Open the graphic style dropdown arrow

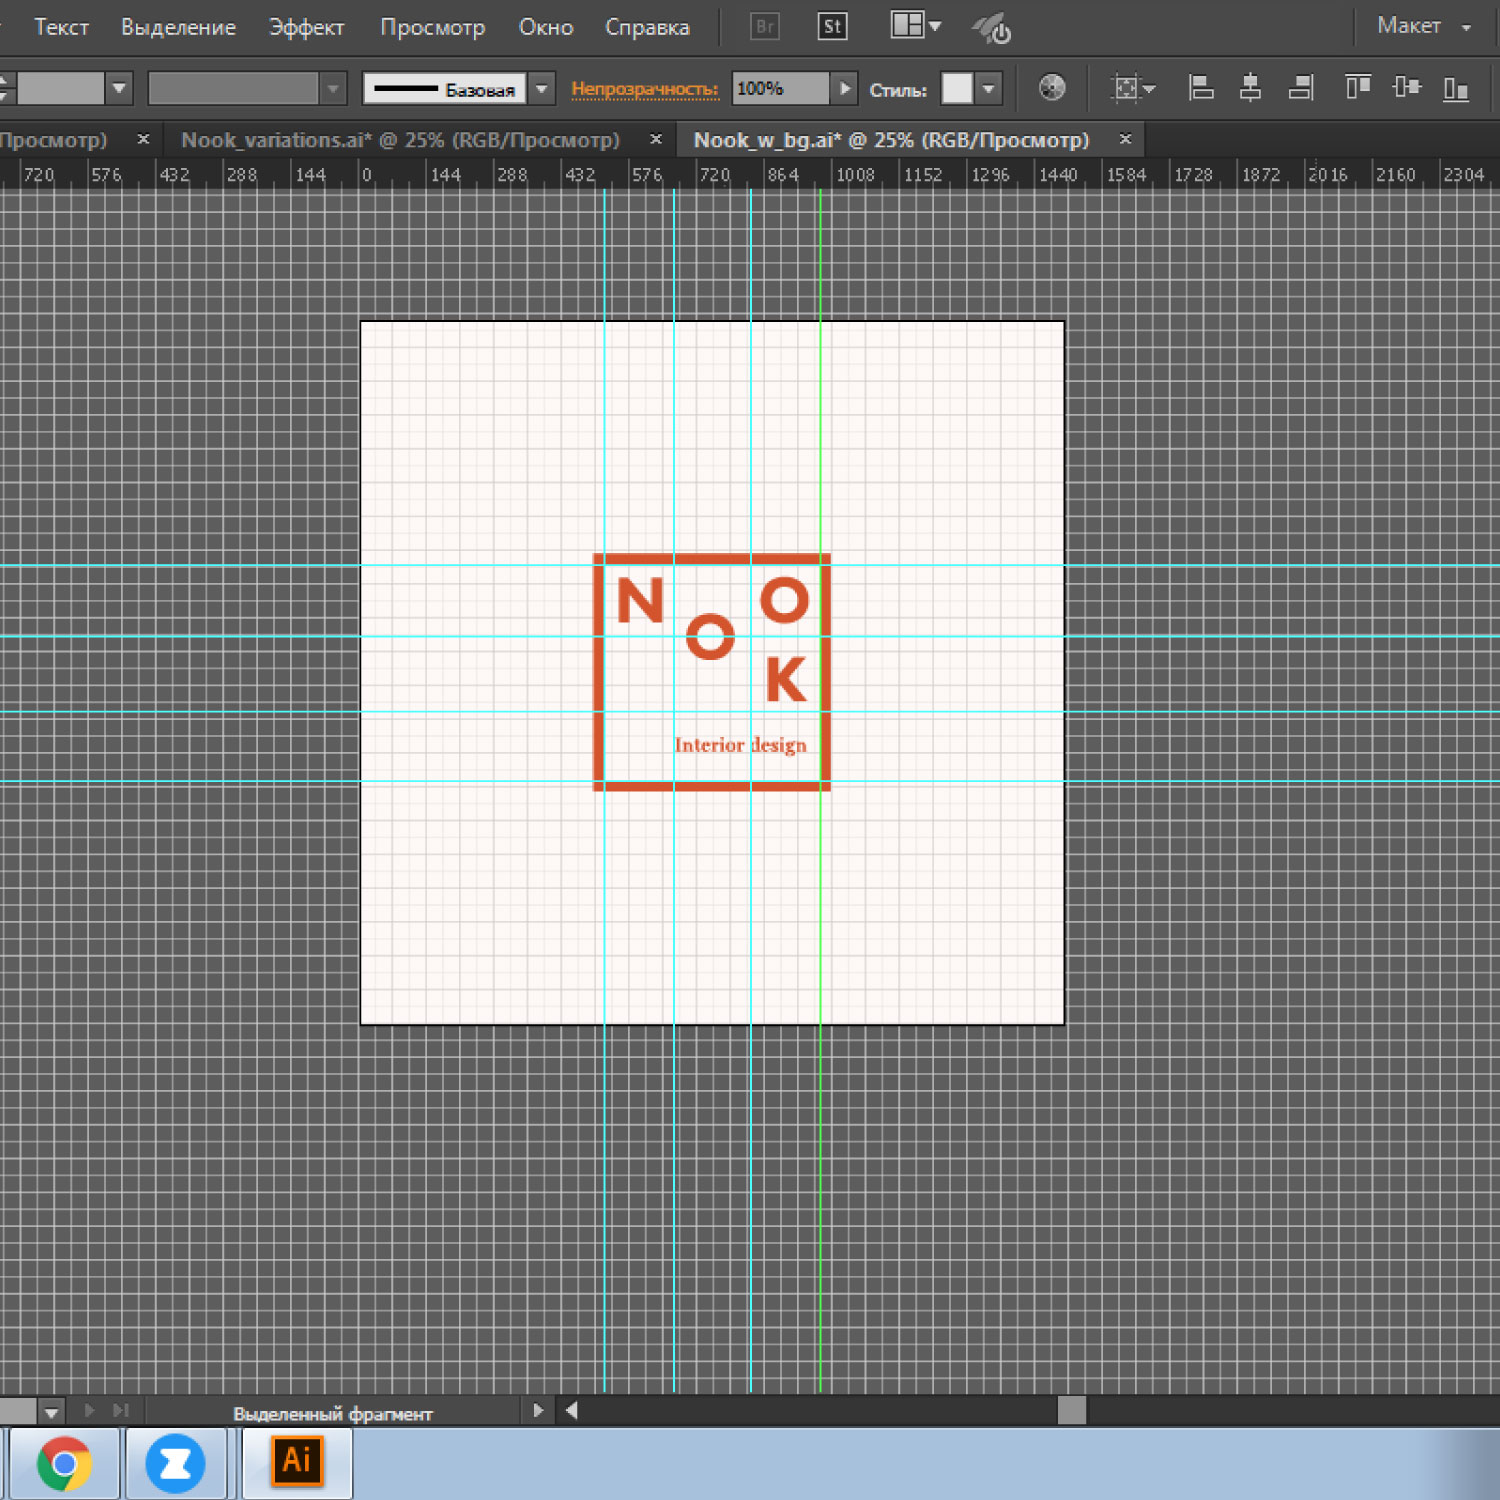click(988, 88)
